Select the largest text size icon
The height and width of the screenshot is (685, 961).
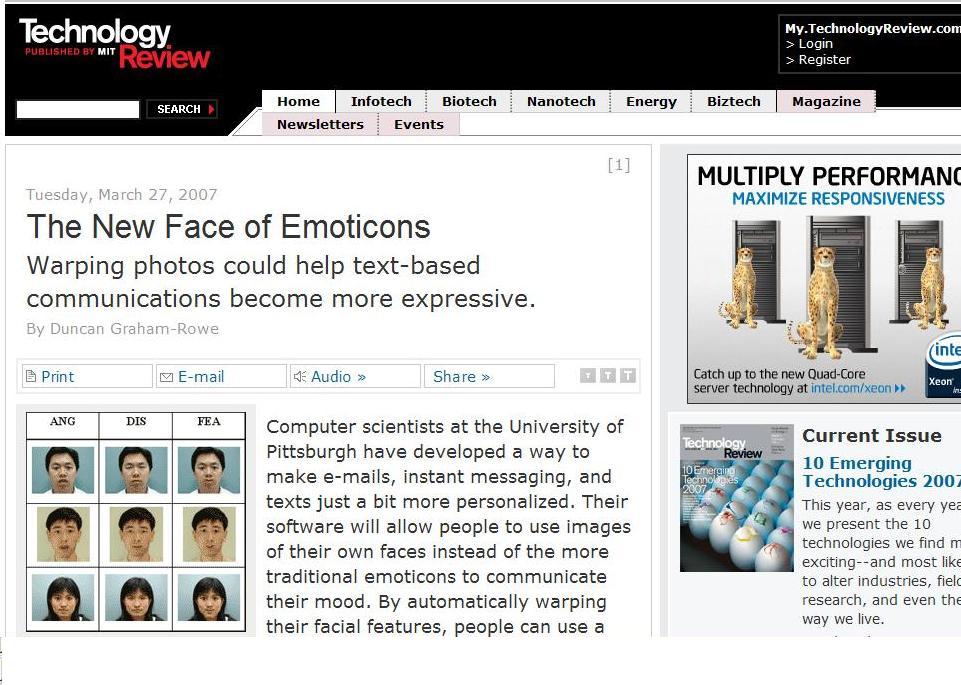tap(628, 376)
